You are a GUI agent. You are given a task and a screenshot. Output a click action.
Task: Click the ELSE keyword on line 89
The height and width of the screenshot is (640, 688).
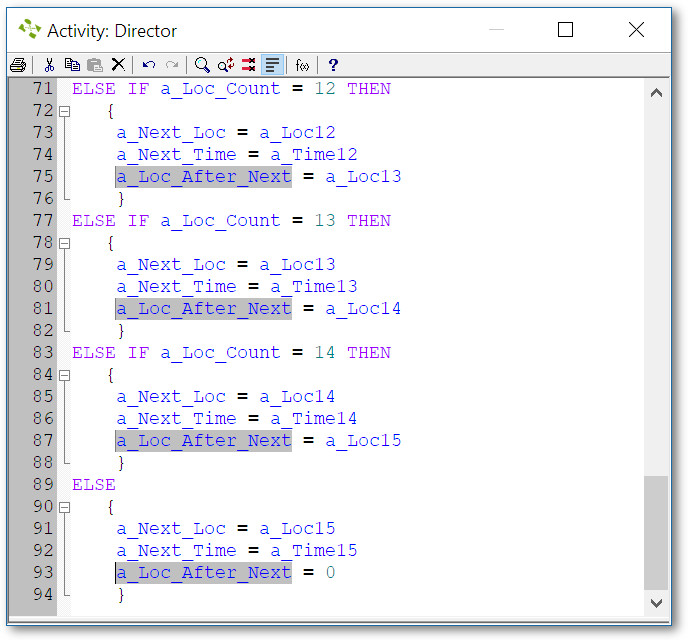point(94,485)
